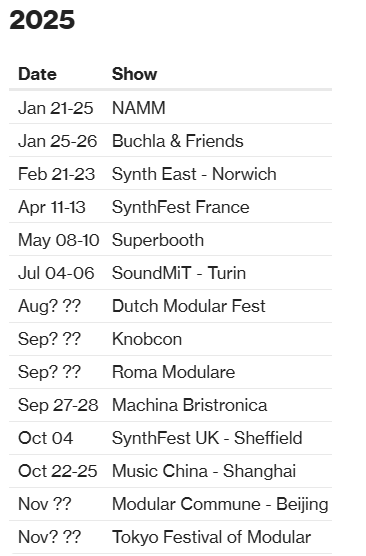This screenshot has height=556, width=366.
Task: Select the Superbooth row
Action: coord(171,240)
